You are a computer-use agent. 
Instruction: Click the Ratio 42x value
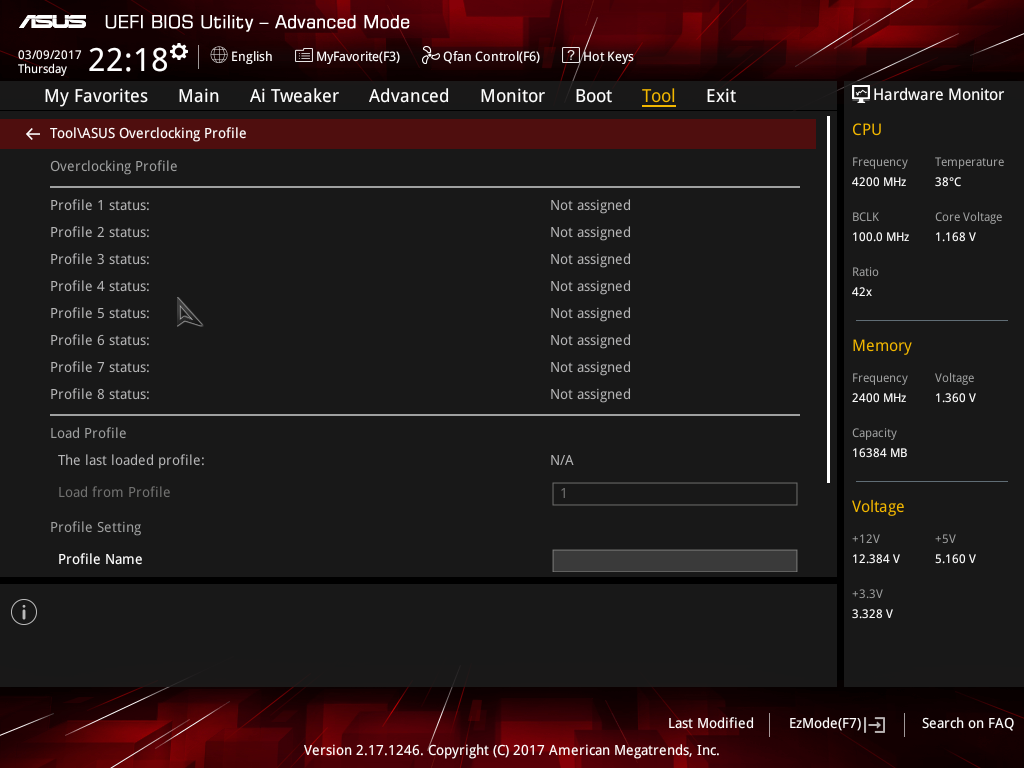(862, 292)
